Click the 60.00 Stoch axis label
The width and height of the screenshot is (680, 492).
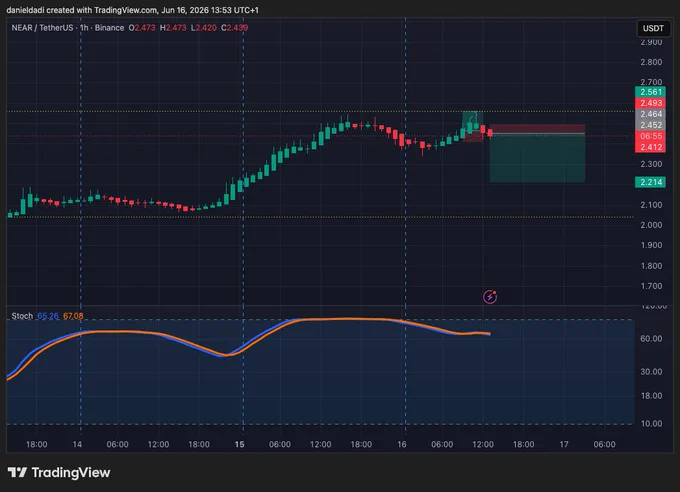pyautogui.click(x=651, y=338)
